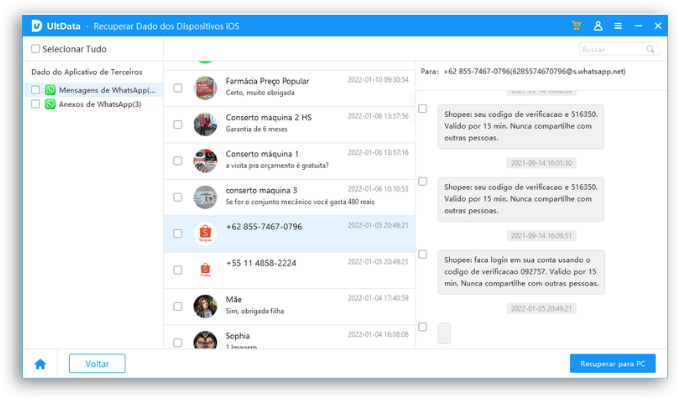
Task: Click the 2021-09-14 16:09:51 timestamp label
Action: pyautogui.click(x=541, y=236)
